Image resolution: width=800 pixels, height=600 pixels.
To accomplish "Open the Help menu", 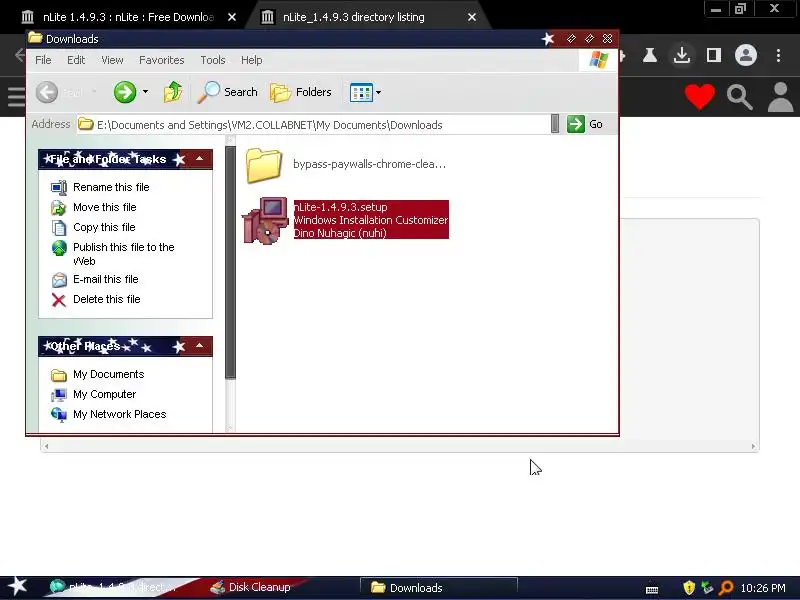I will point(252,60).
